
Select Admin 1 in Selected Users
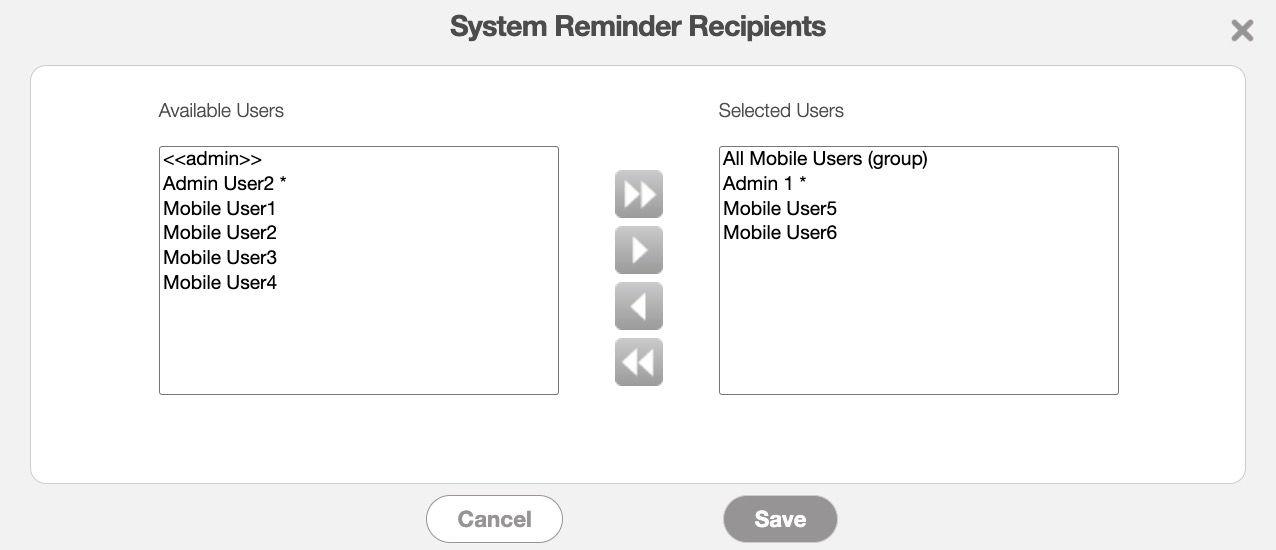[764, 184]
